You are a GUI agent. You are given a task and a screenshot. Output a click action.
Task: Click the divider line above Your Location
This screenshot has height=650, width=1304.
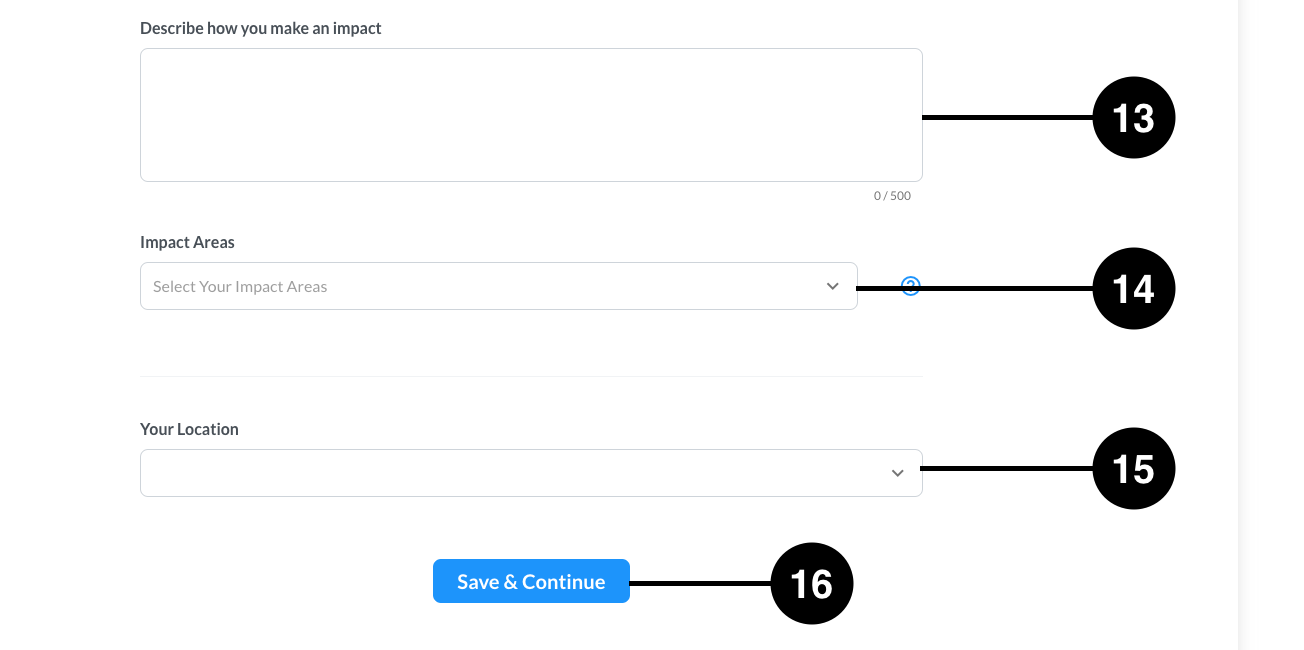click(x=531, y=376)
